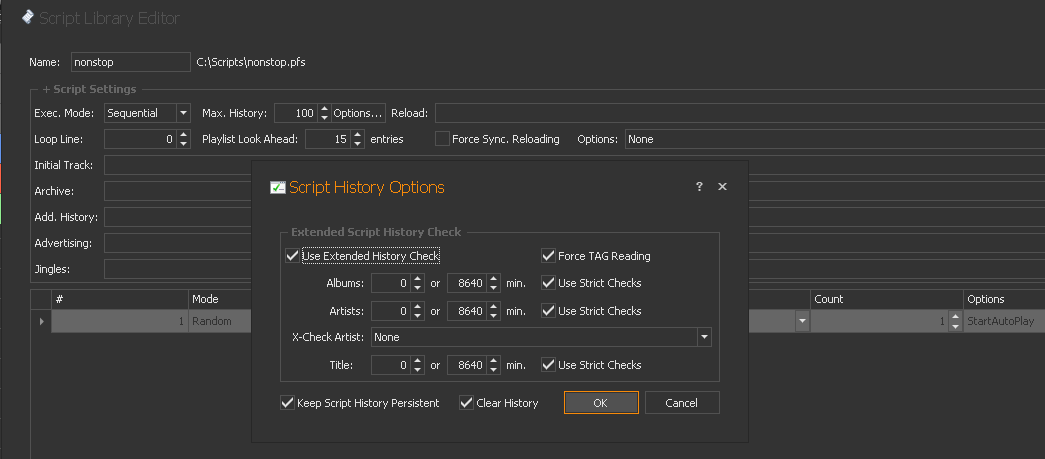
Task: Click the Playlist Look Ahead stepper
Action: pos(358,139)
